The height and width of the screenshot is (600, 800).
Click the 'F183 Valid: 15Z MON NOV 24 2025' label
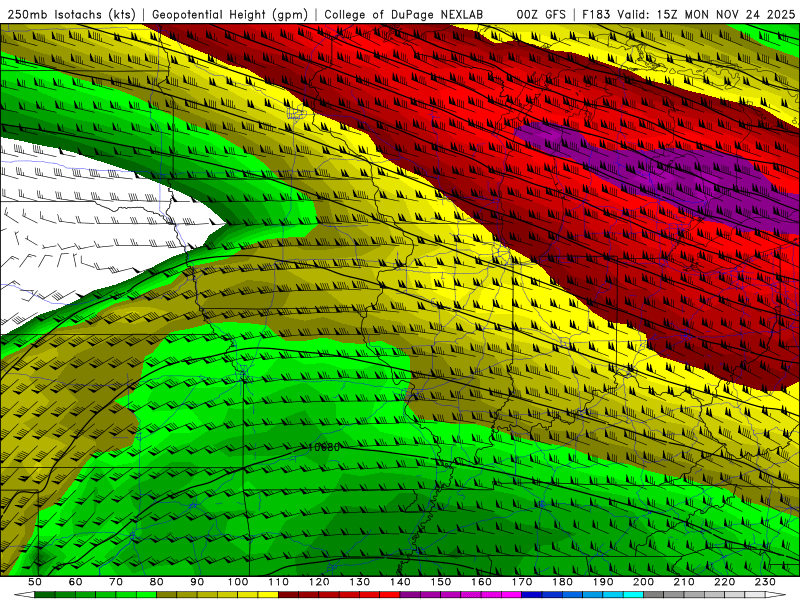click(x=688, y=15)
